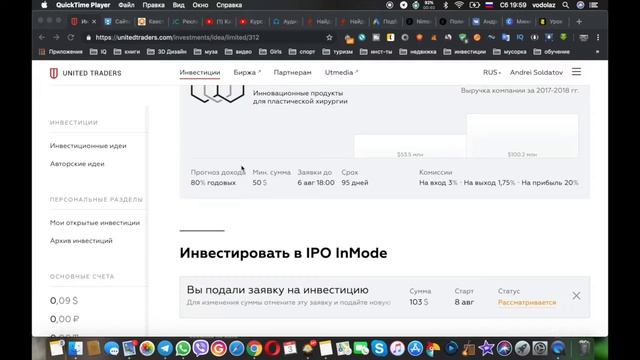Click the Рассматривается status text
Image resolution: width=640 pixels, height=360 pixels.
click(x=527, y=302)
